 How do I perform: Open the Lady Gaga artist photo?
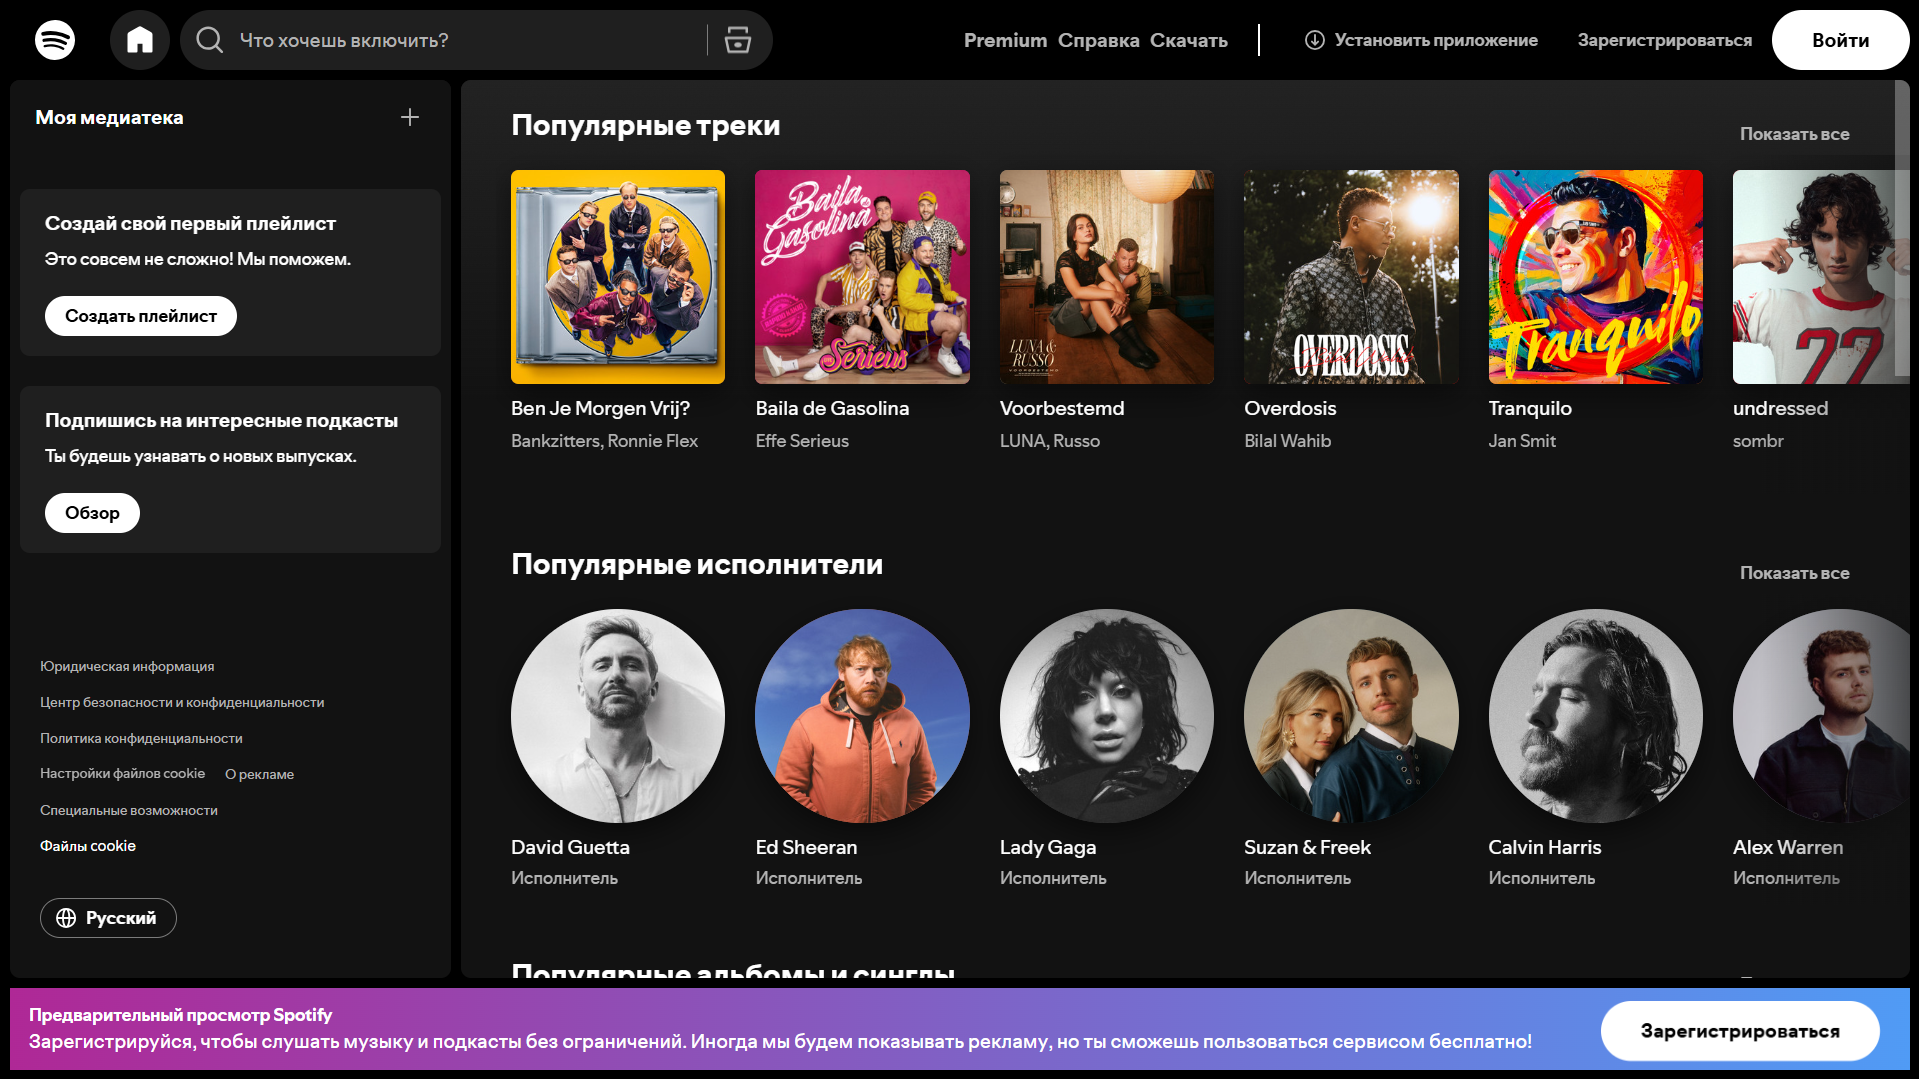1106,716
